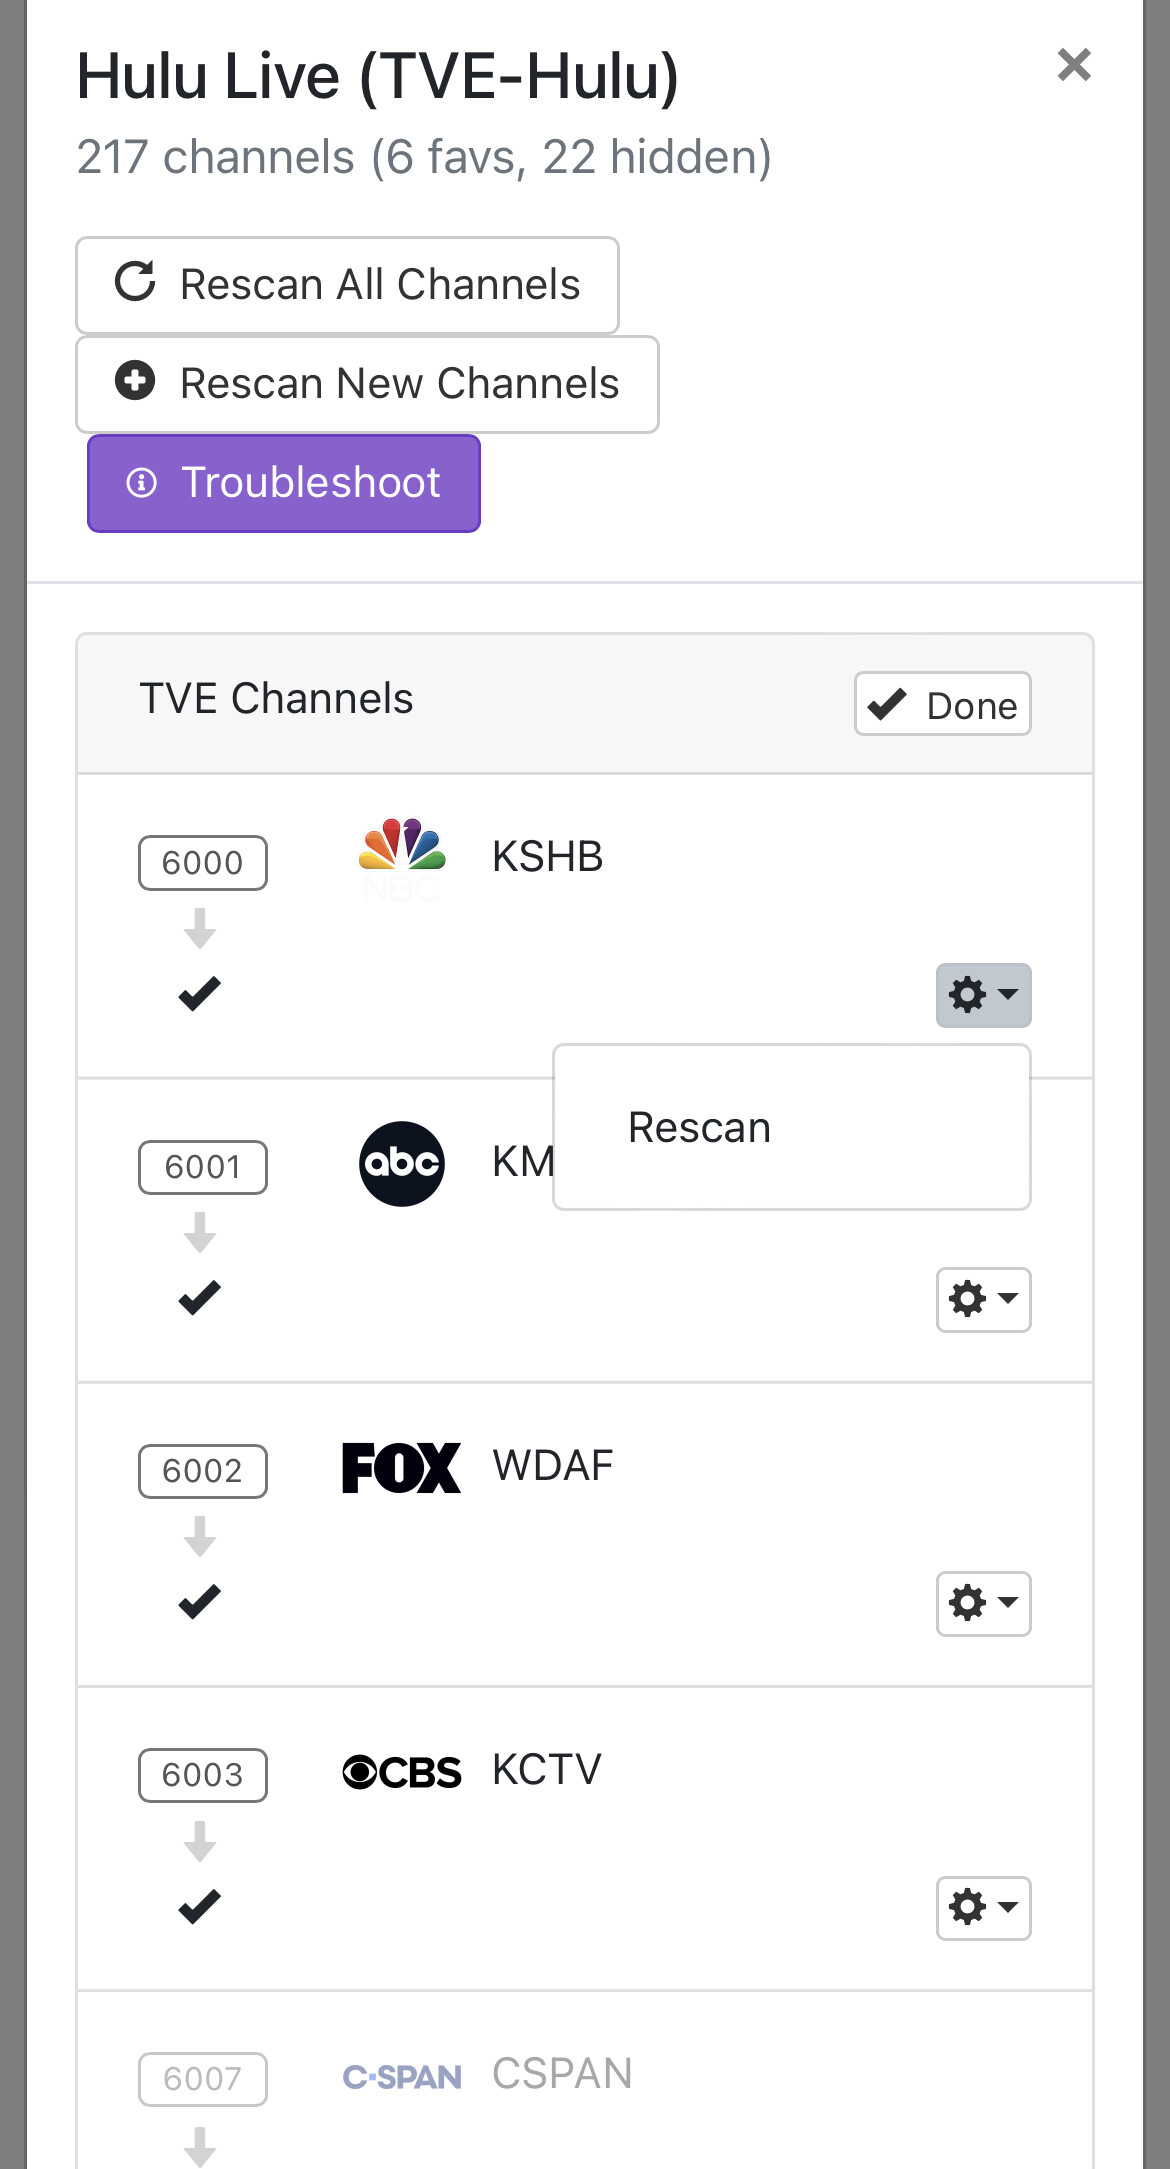Edit the 6000 channel number field
The height and width of the screenshot is (2169, 1170).
point(203,862)
